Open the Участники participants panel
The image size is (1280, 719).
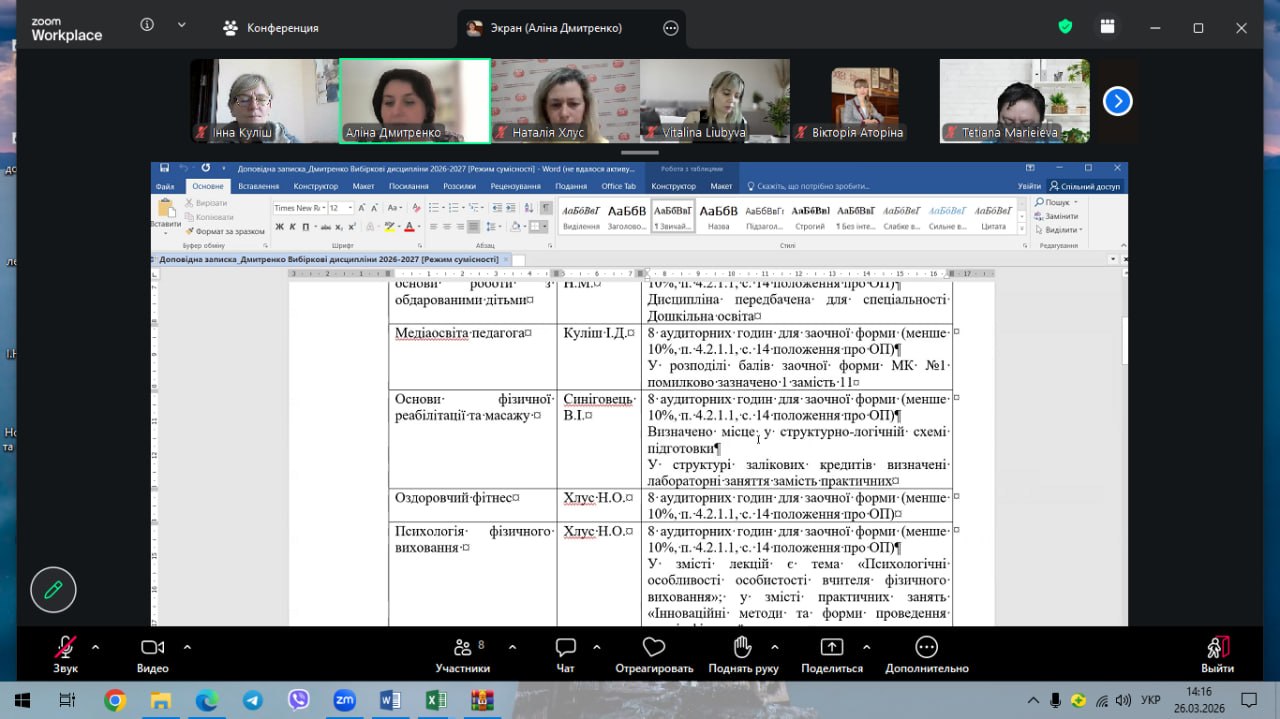tap(462, 648)
